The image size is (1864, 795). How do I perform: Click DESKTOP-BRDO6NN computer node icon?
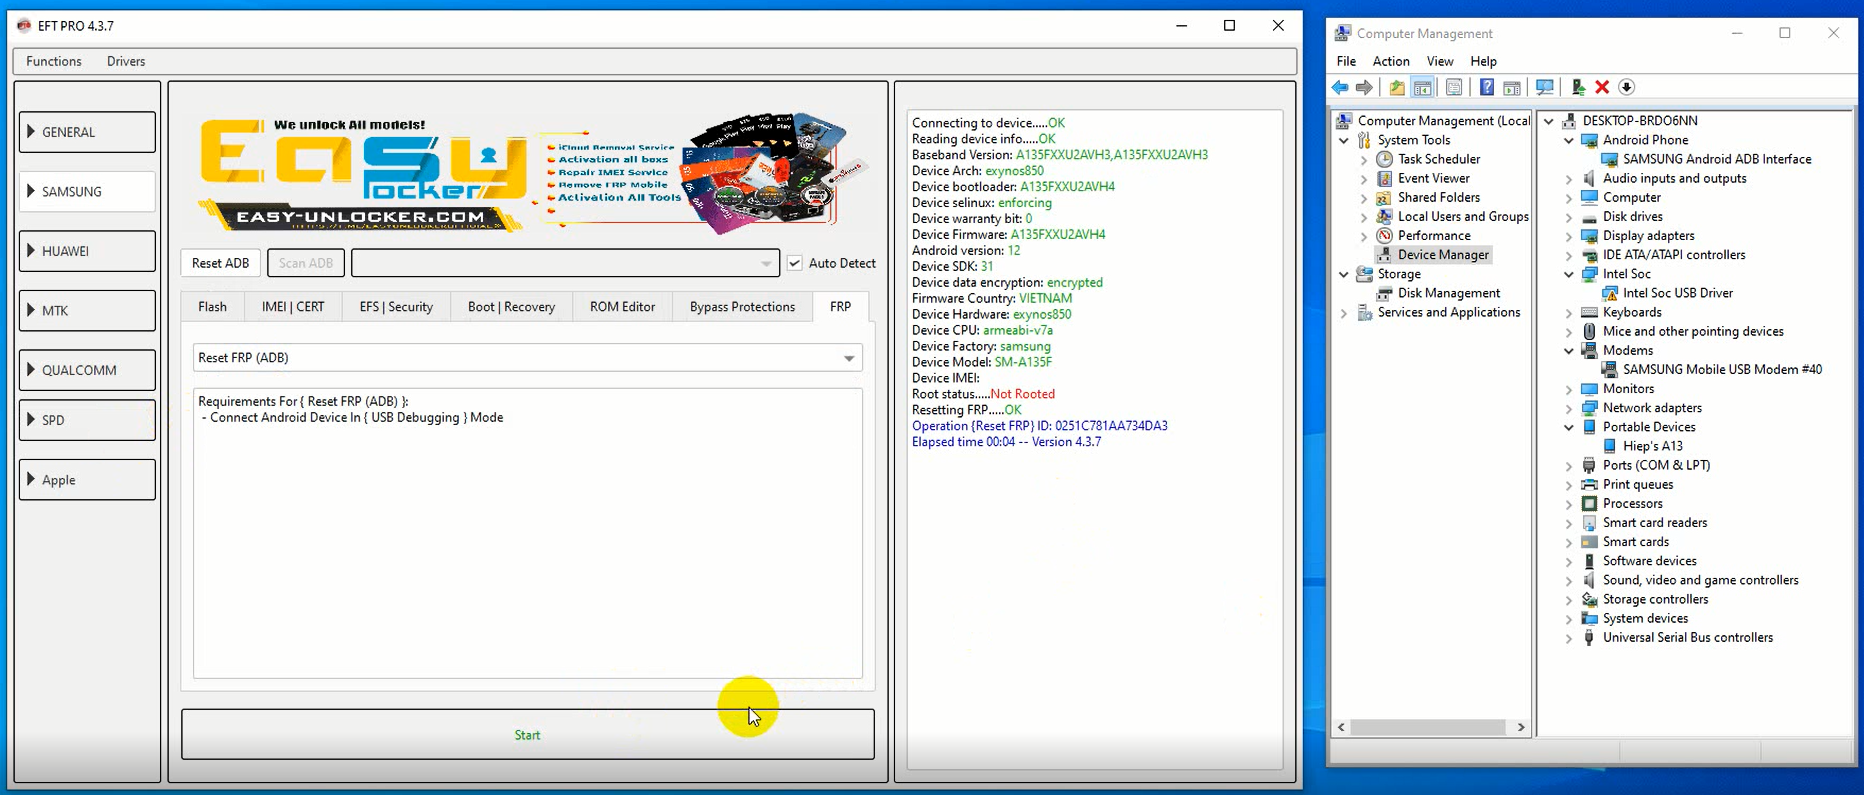[x=1569, y=121]
